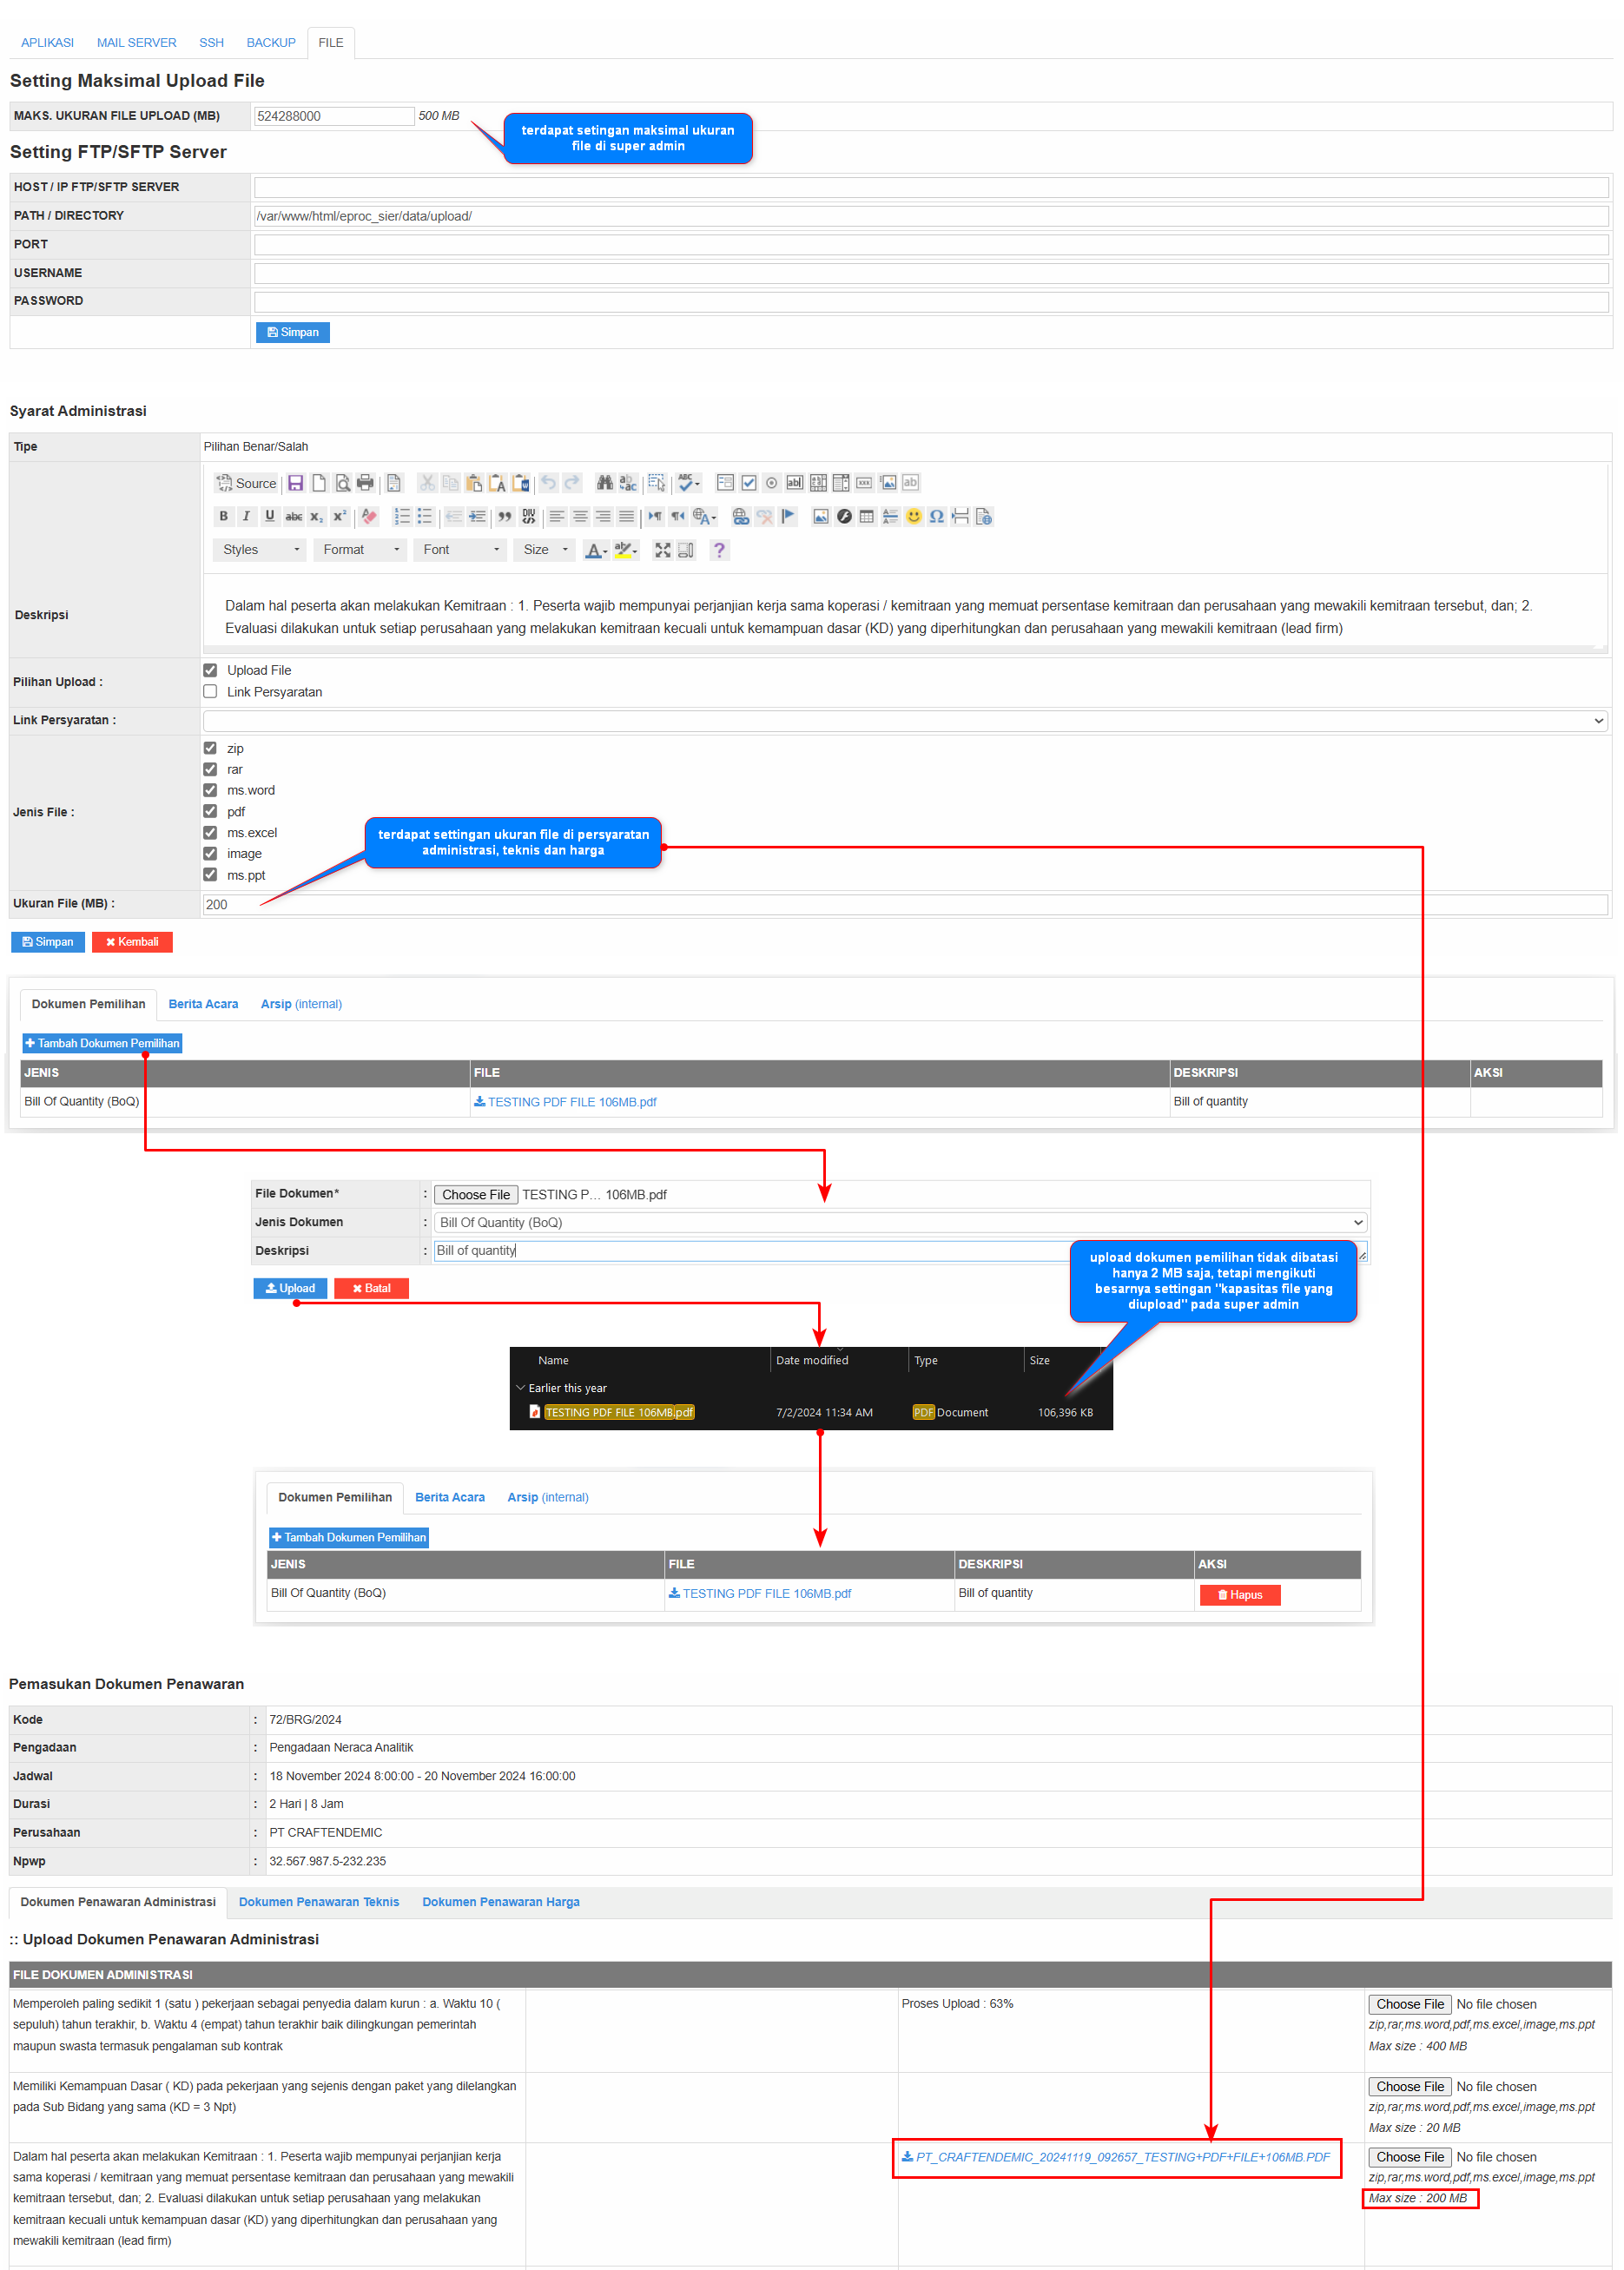This screenshot has height=2270, width=1624.
Task: Switch to the APLIKASI tab
Action: (x=47, y=43)
